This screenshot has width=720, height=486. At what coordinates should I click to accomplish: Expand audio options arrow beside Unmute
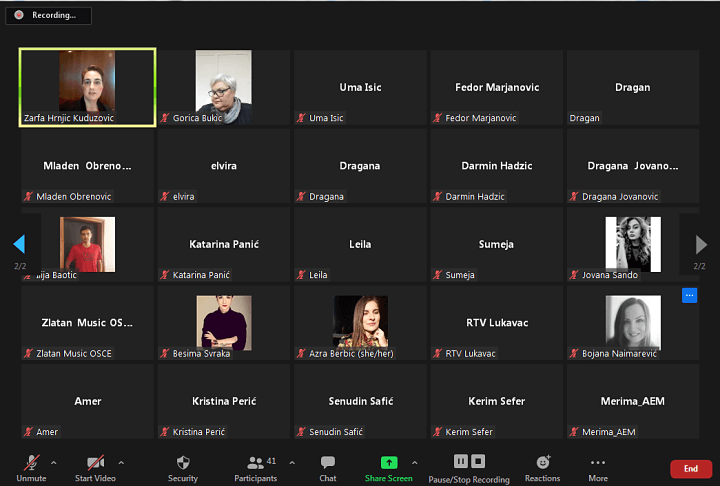pos(54,462)
